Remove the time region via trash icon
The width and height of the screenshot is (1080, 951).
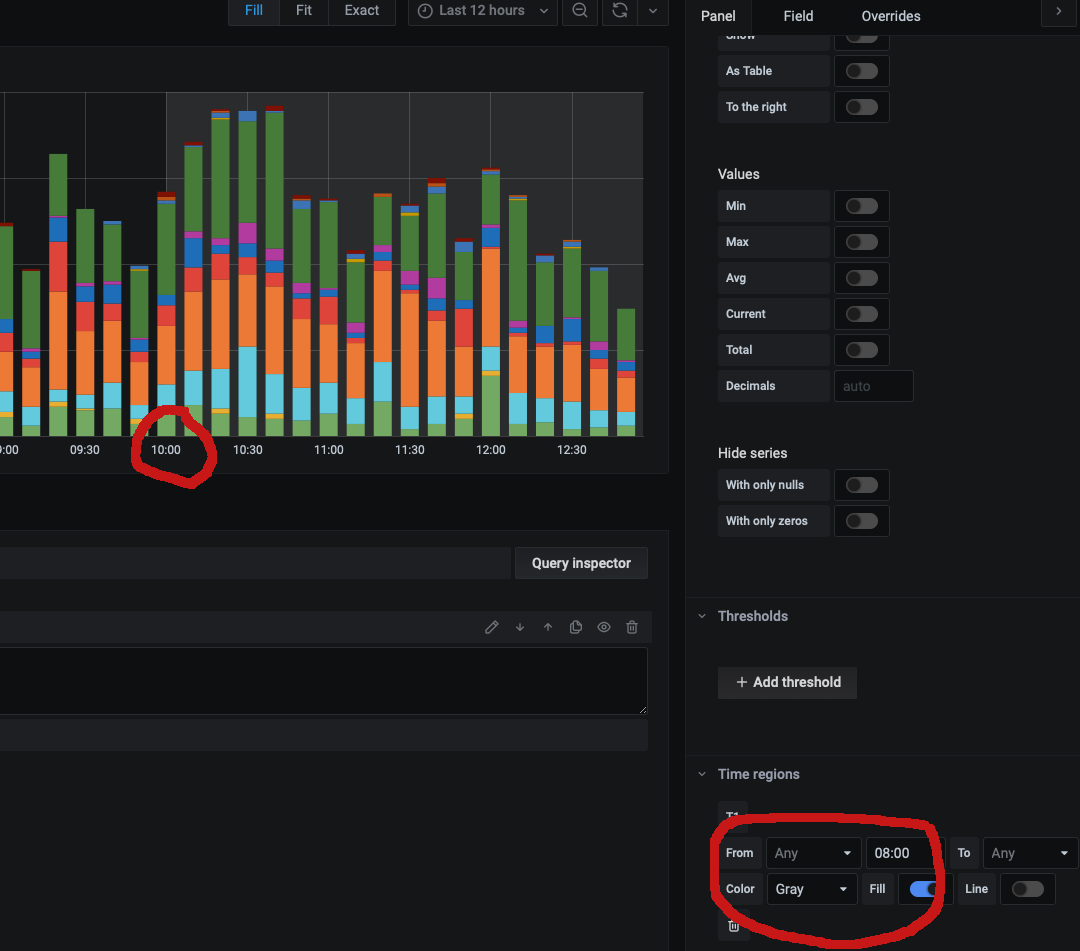[x=733, y=926]
